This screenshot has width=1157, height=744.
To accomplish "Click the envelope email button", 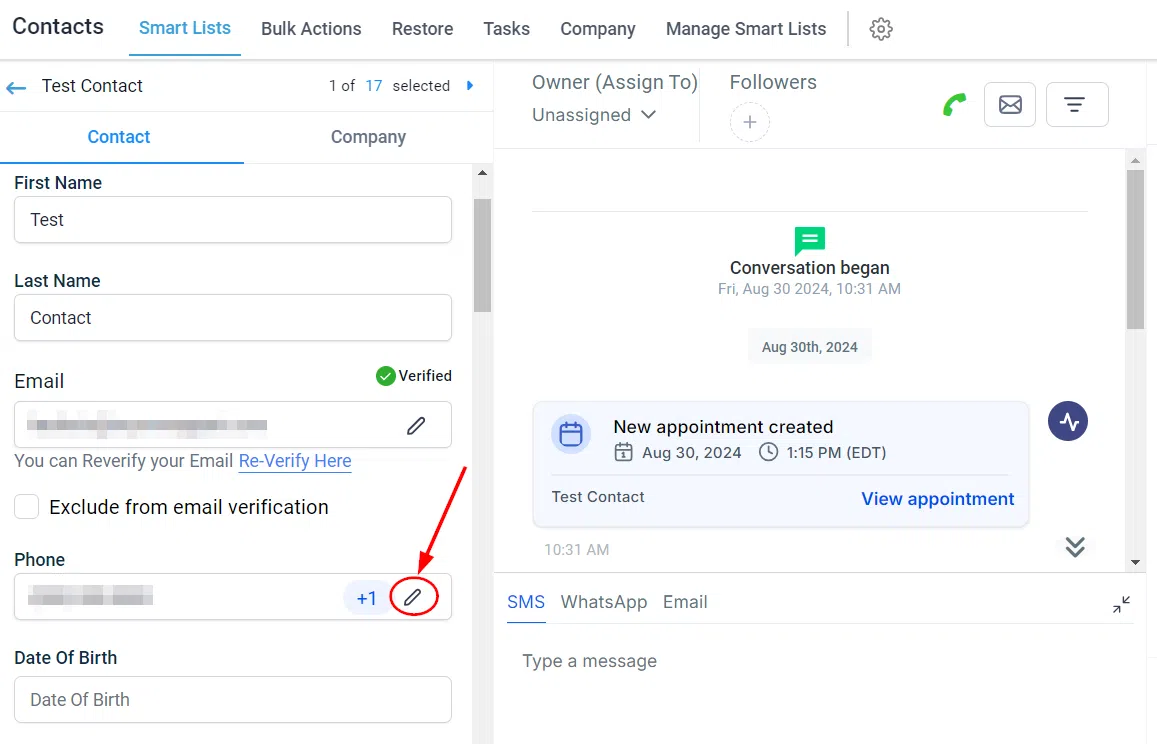I will pyautogui.click(x=1010, y=105).
